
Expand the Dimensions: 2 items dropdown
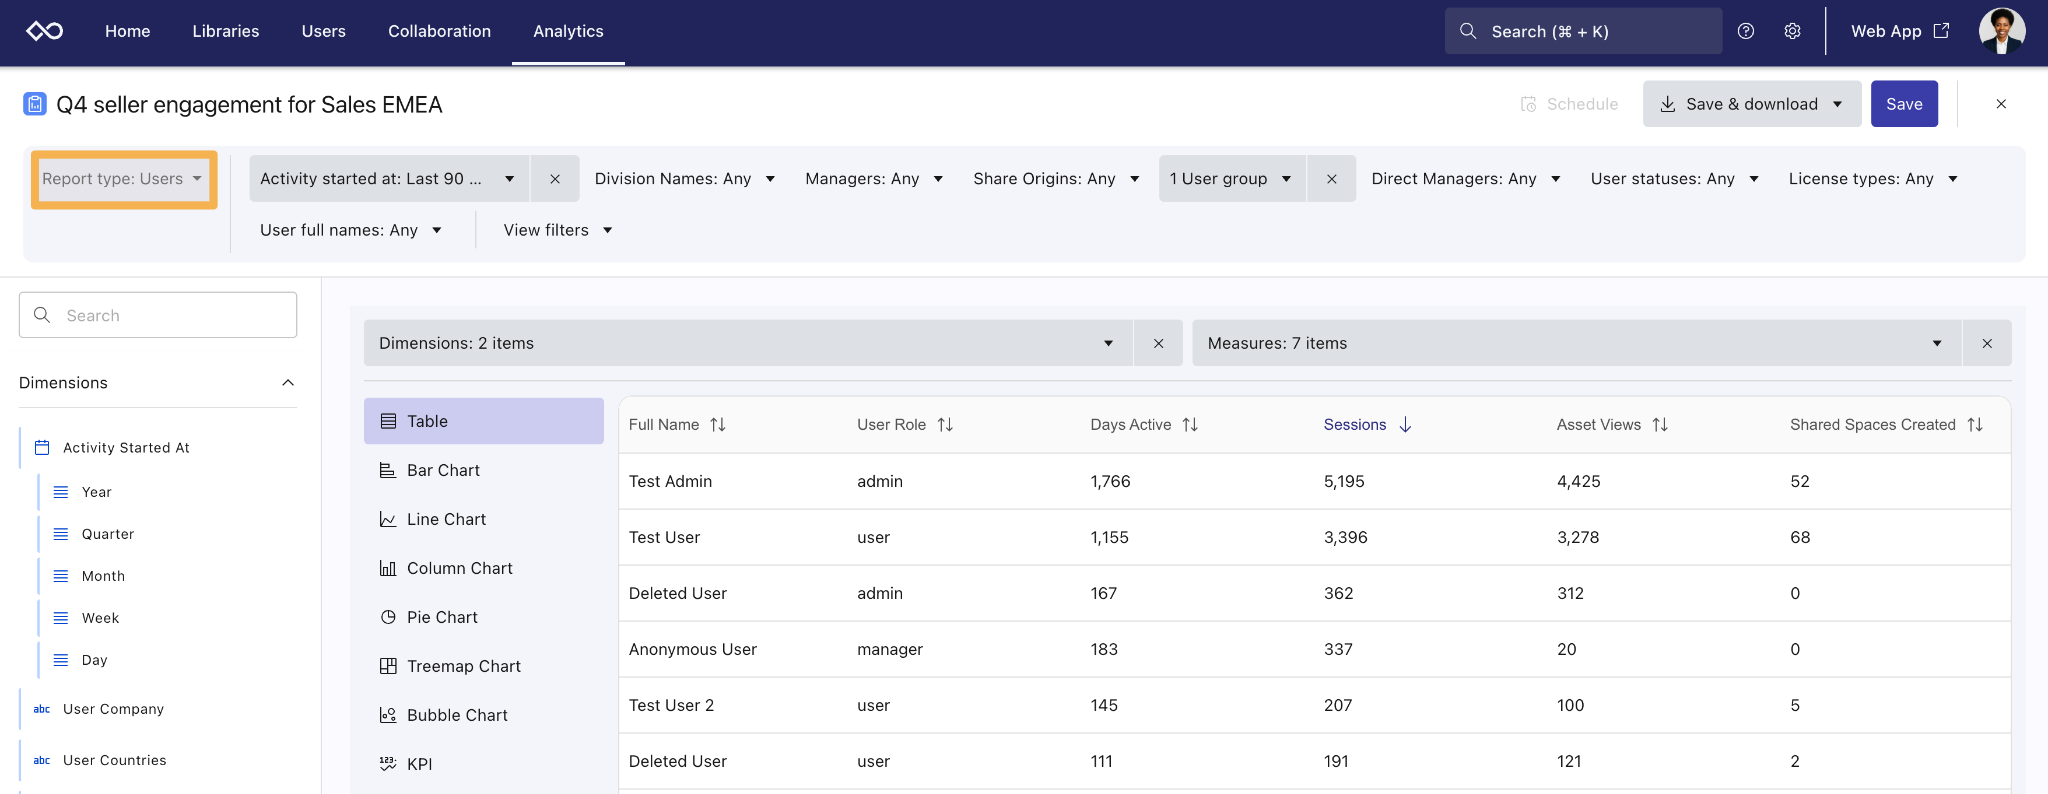tap(747, 343)
